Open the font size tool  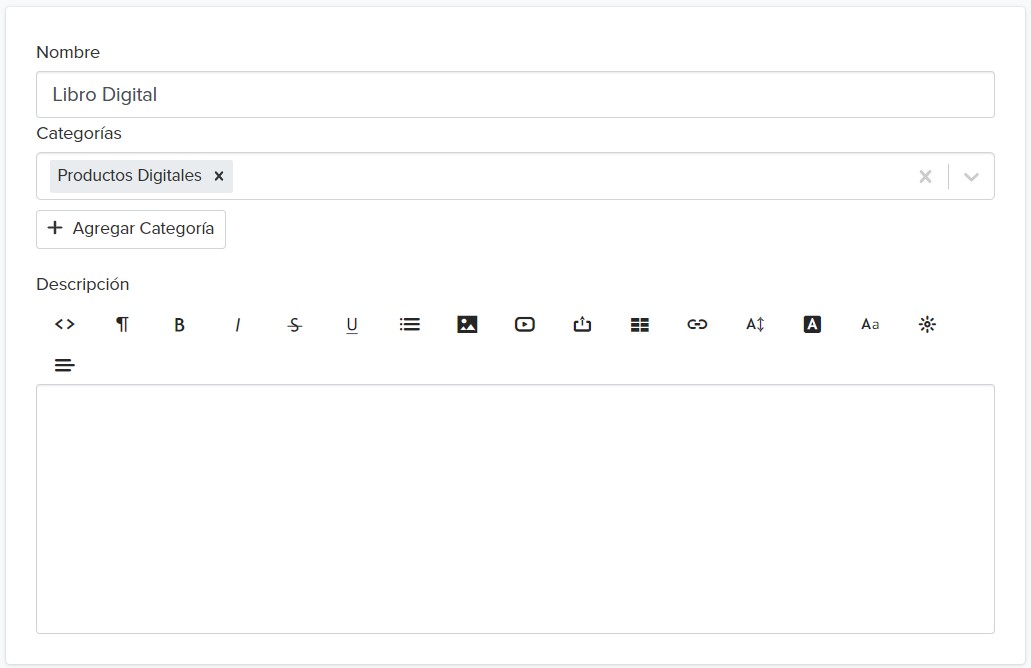click(755, 324)
